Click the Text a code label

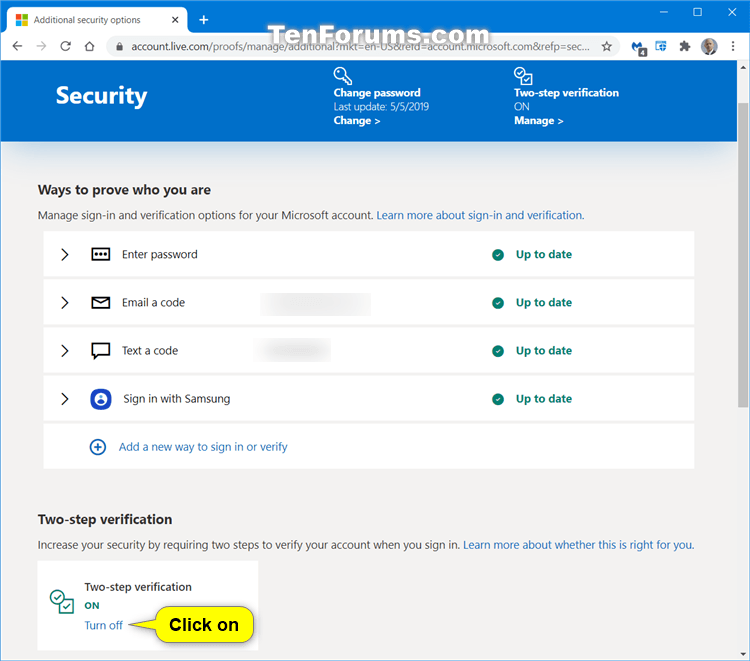pos(150,351)
